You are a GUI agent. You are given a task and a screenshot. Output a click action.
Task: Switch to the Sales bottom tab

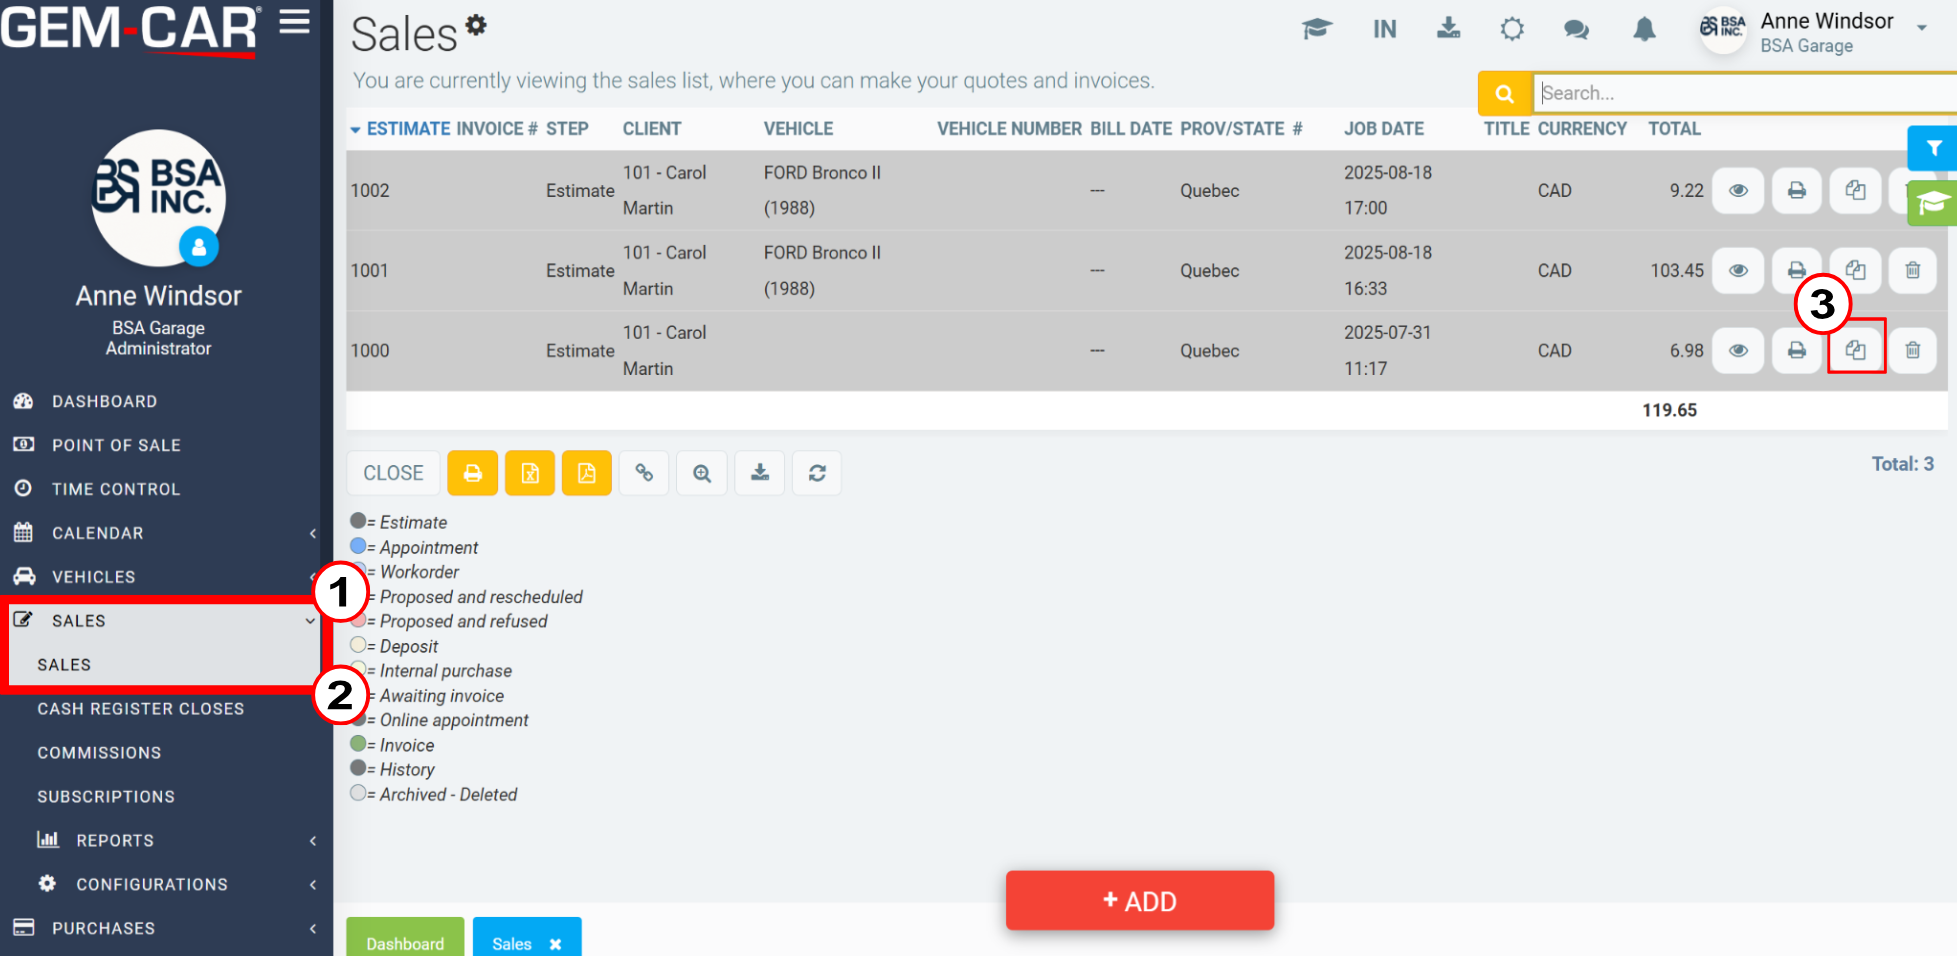pyautogui.click(x=512, y=944)
